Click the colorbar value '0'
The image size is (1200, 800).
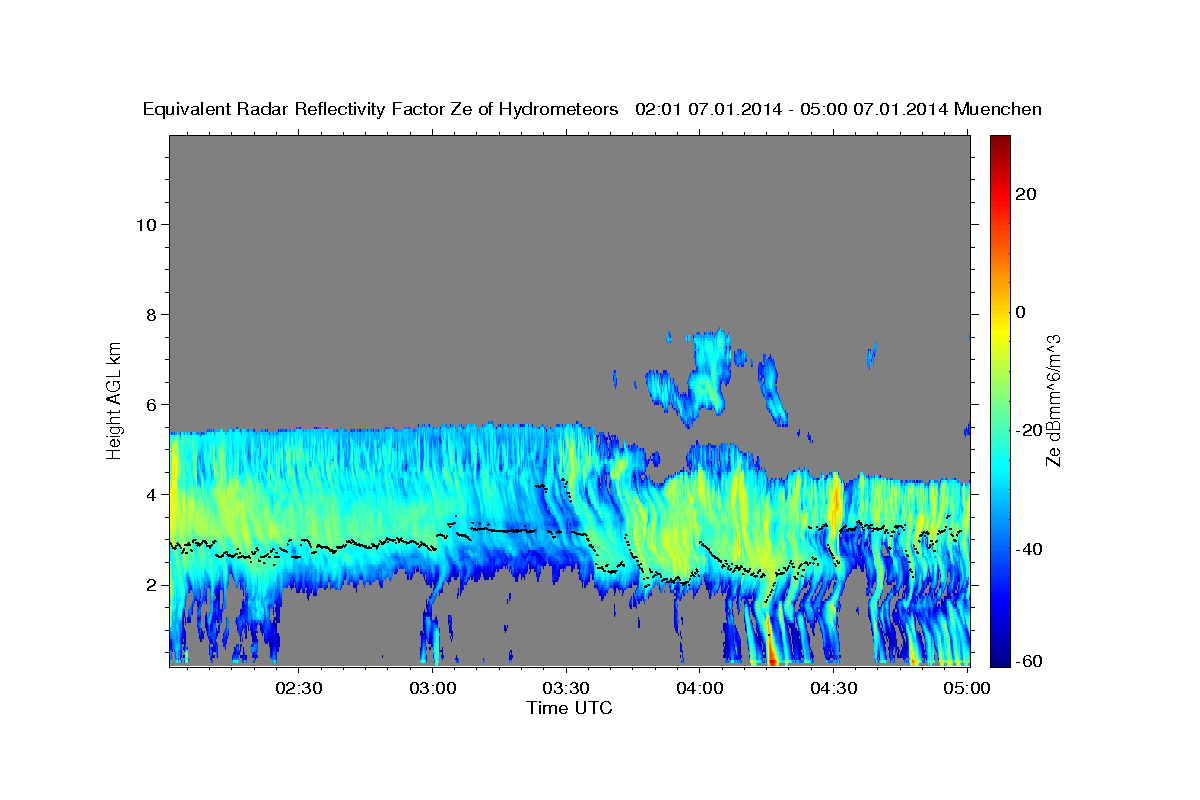point(1020,312)
